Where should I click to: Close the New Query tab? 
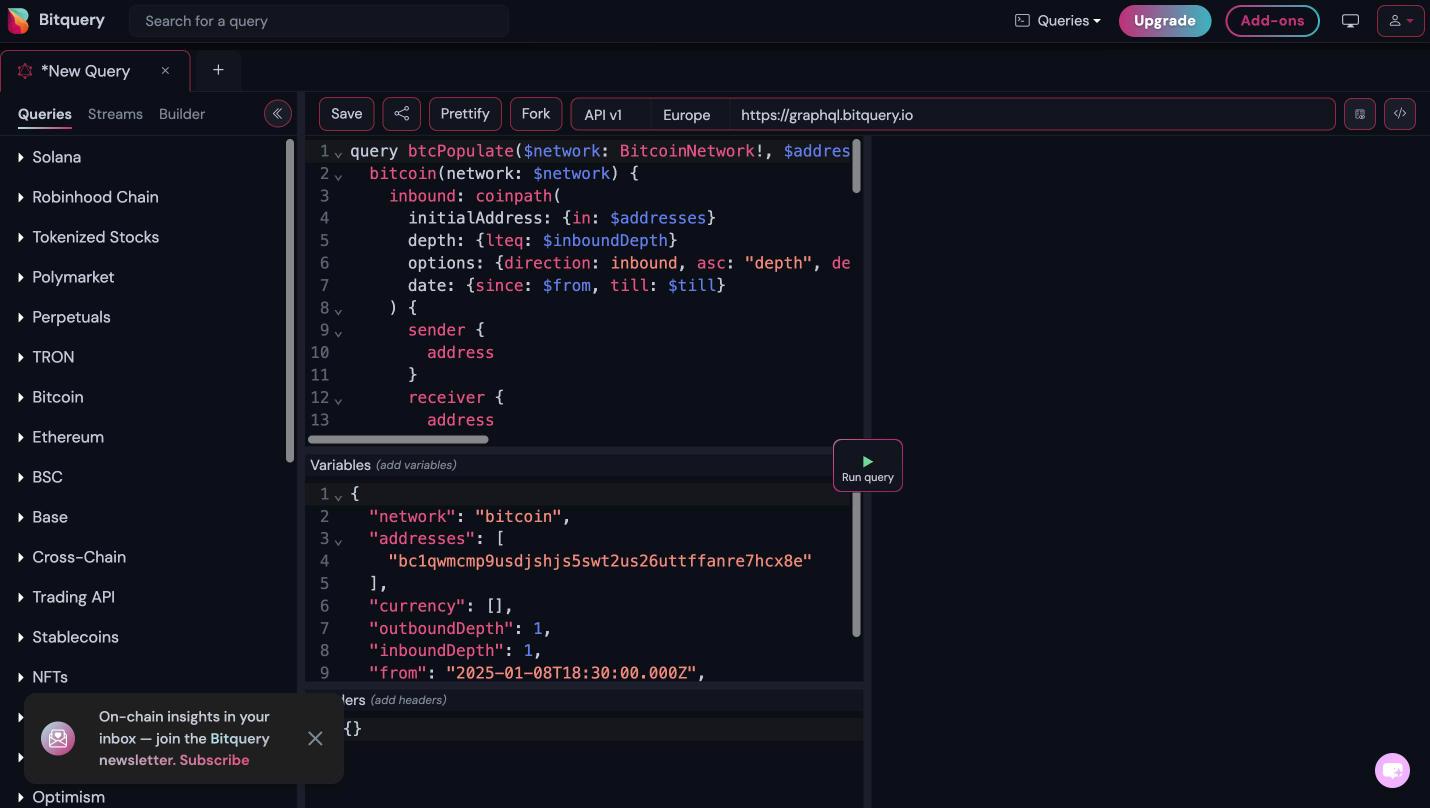click(165, 71)
